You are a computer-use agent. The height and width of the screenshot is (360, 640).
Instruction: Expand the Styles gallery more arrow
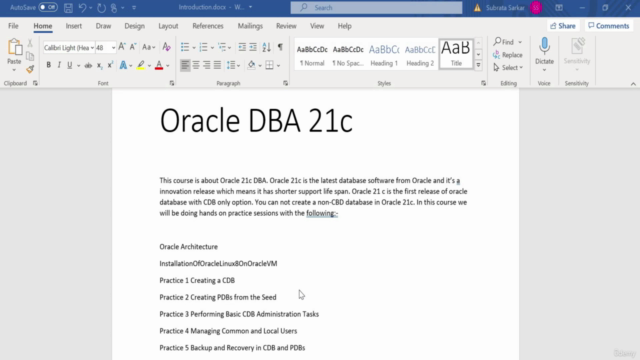coord(478,65)
